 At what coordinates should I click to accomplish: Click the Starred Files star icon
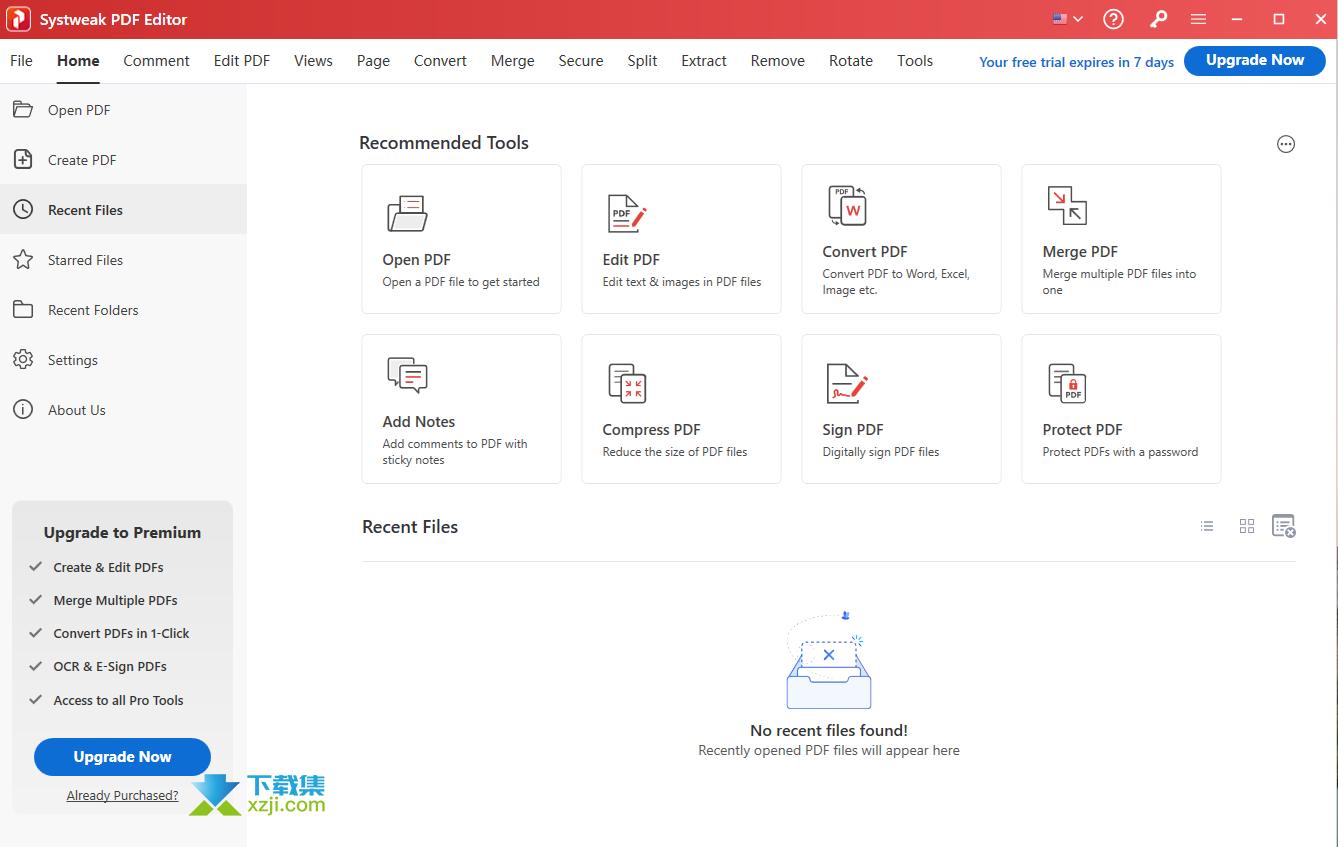tap(23, 259)
